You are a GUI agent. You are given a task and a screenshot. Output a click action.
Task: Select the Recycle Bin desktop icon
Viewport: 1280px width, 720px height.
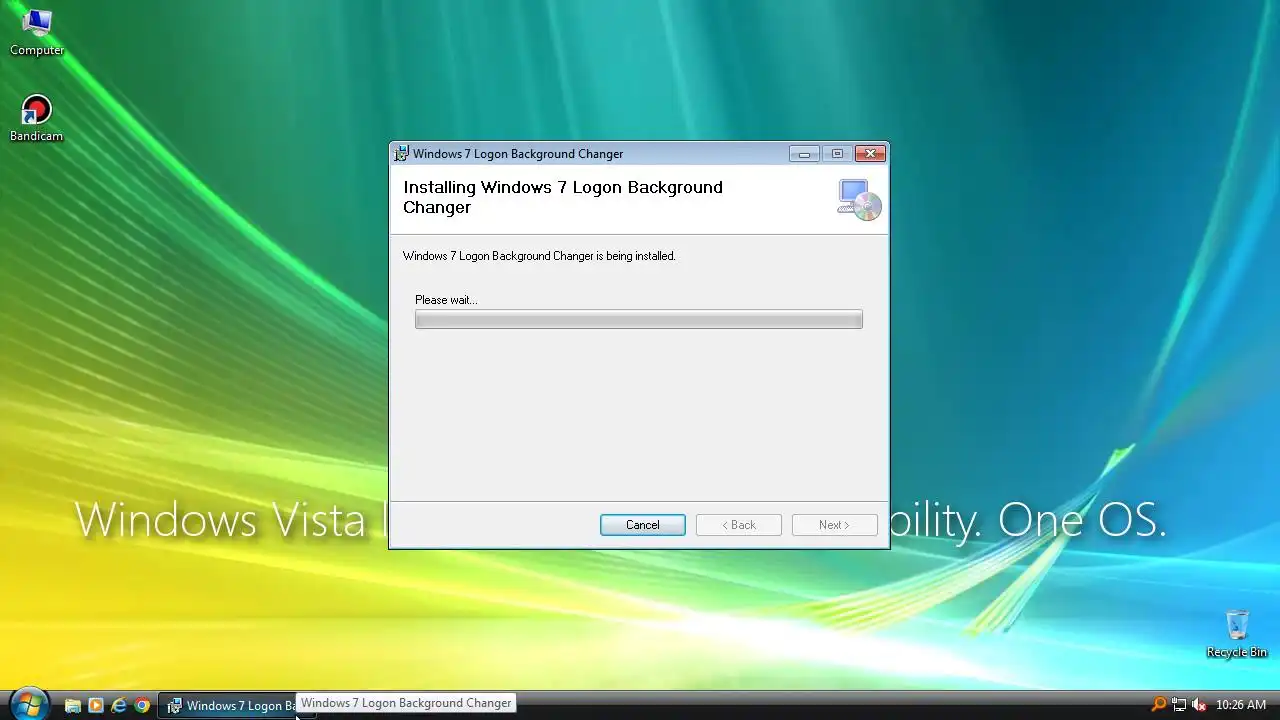(1237, 634)
